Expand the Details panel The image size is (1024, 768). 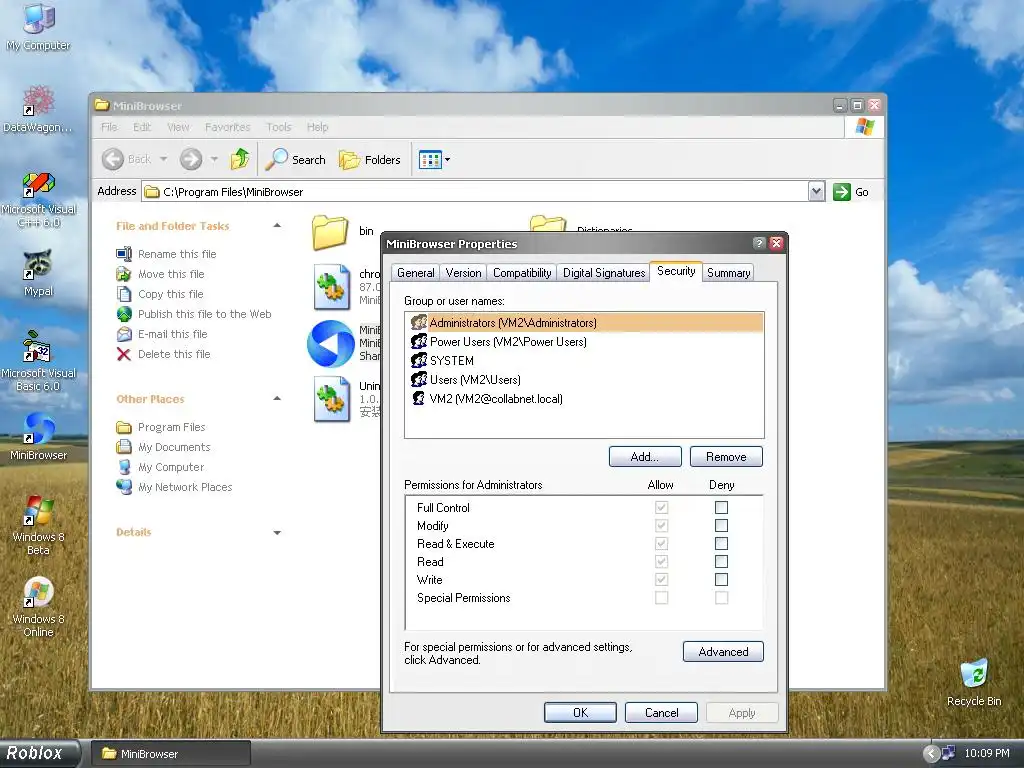tap(277, 533)
